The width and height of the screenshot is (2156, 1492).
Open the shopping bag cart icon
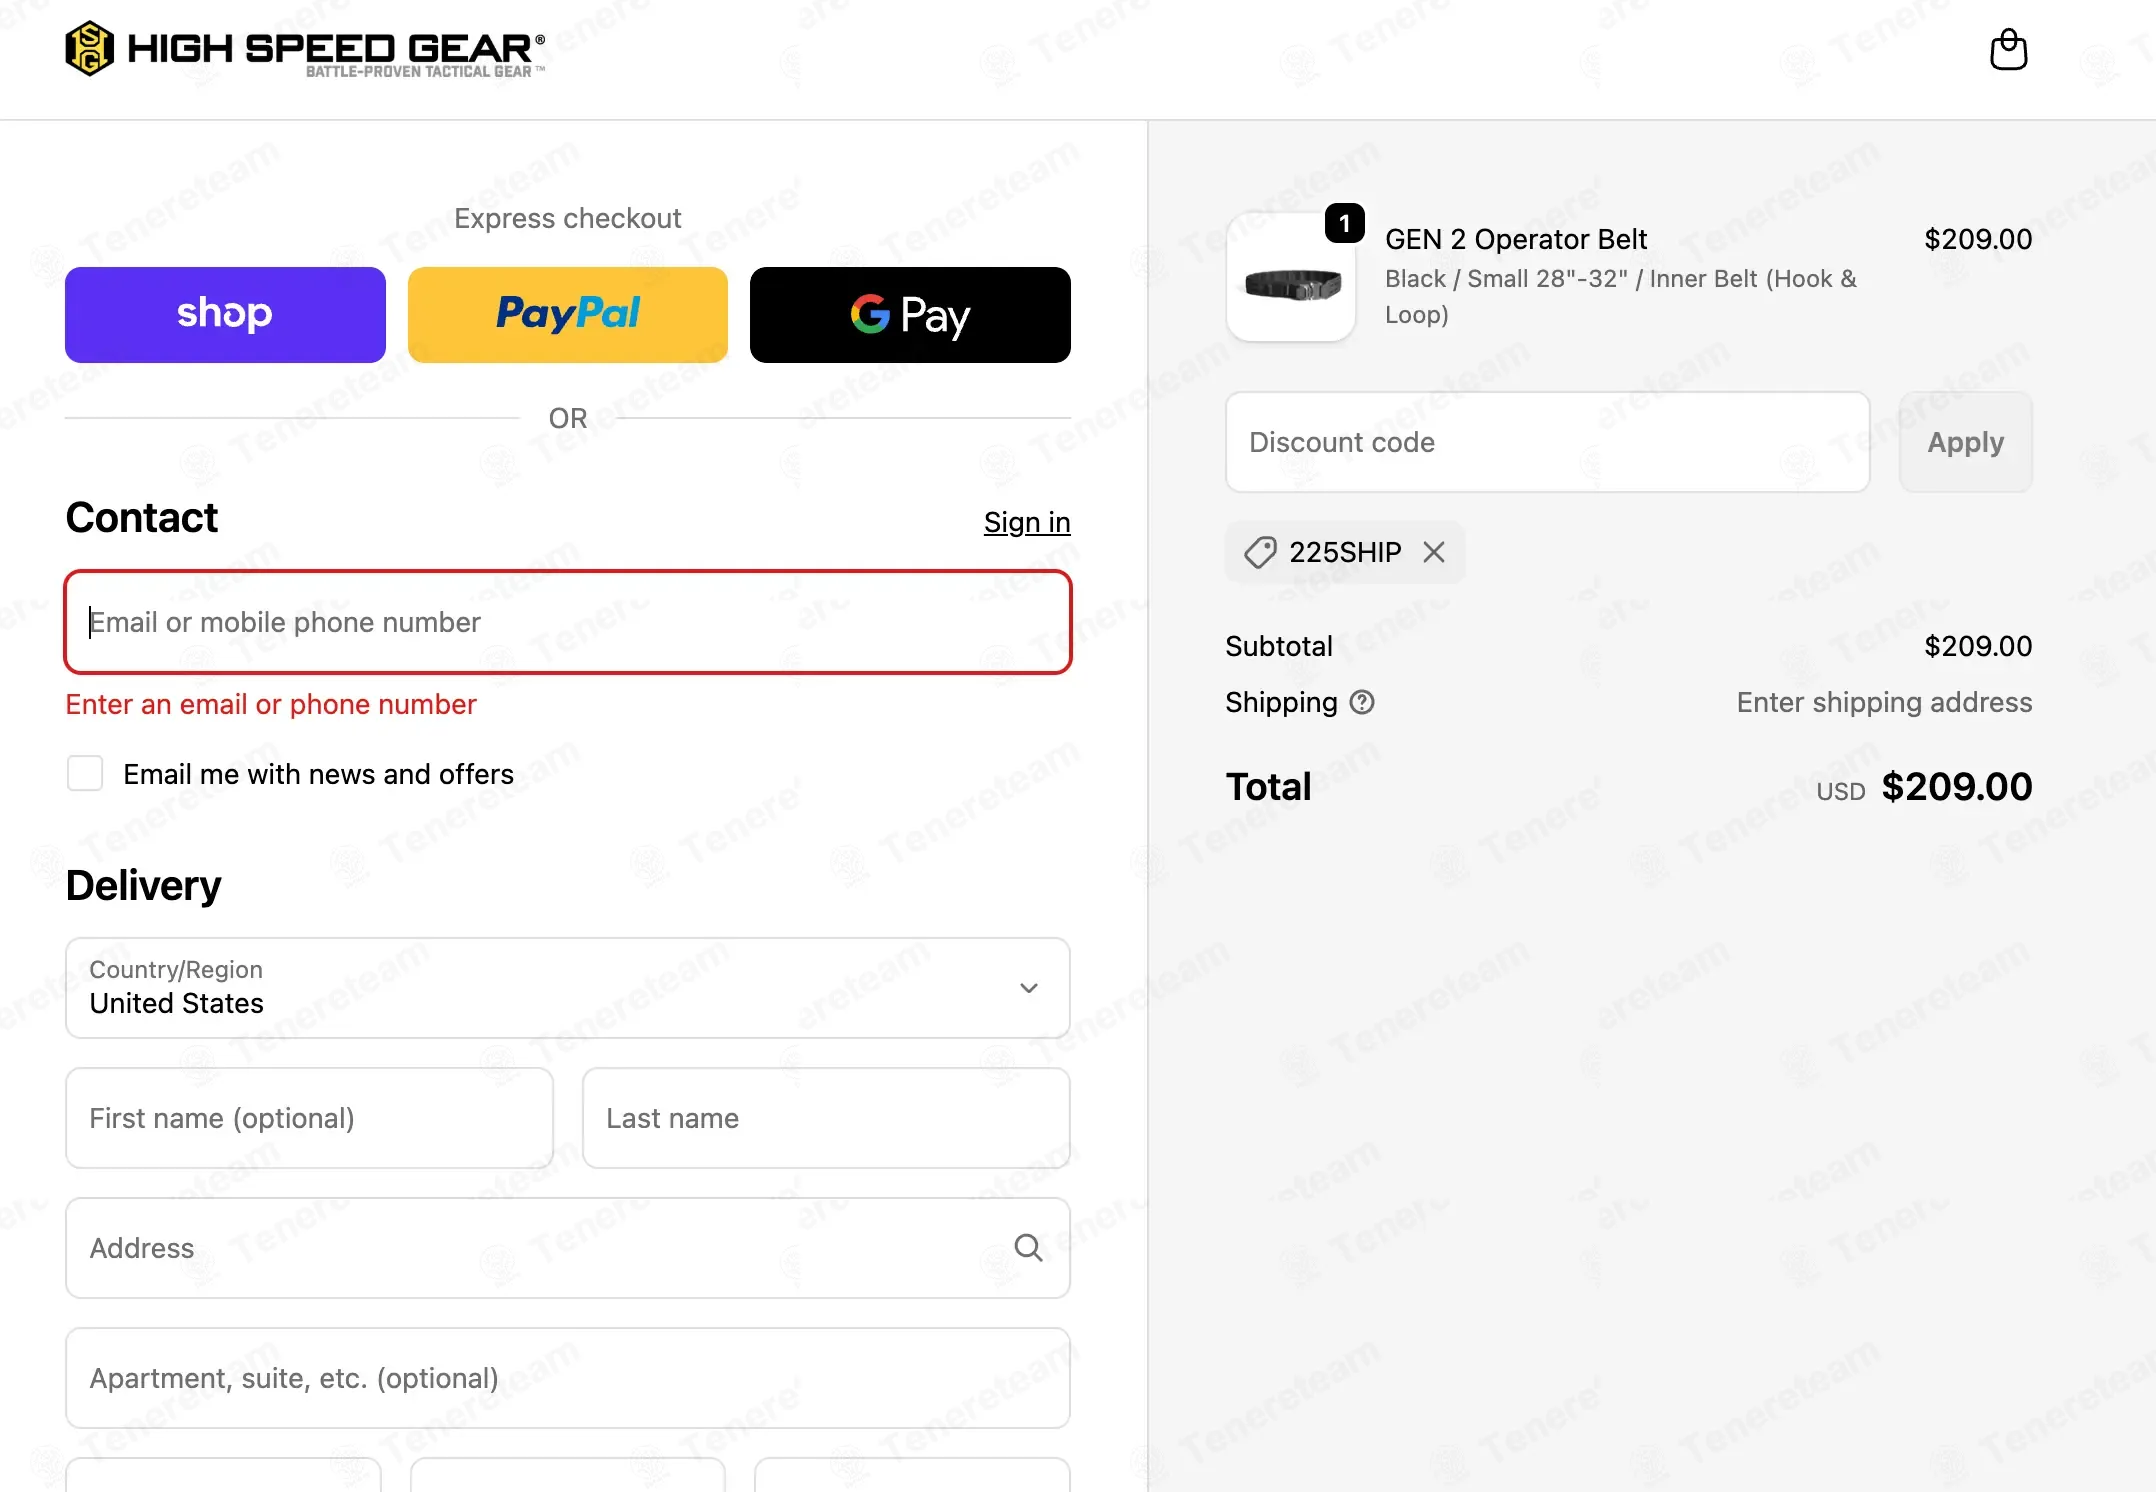point(2008,49)
